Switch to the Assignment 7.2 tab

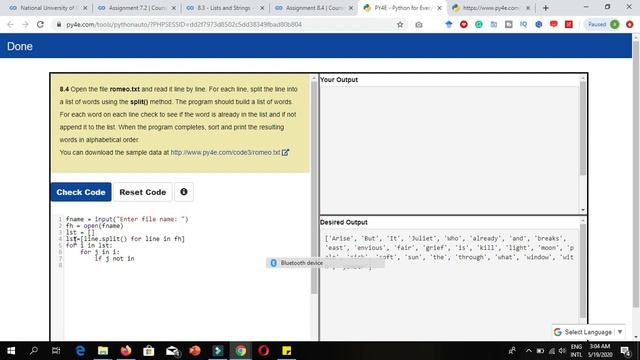136,8
